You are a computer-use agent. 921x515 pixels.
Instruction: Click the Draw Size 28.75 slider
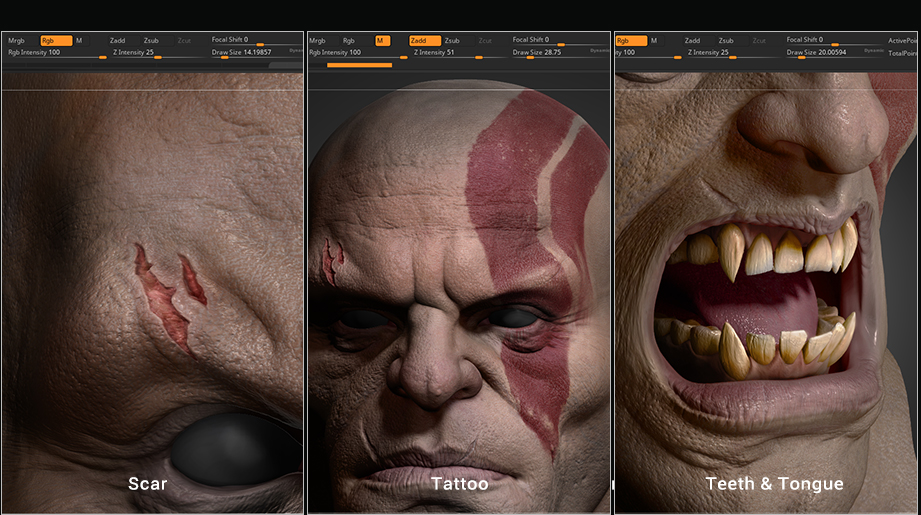(x=537, y=52)
